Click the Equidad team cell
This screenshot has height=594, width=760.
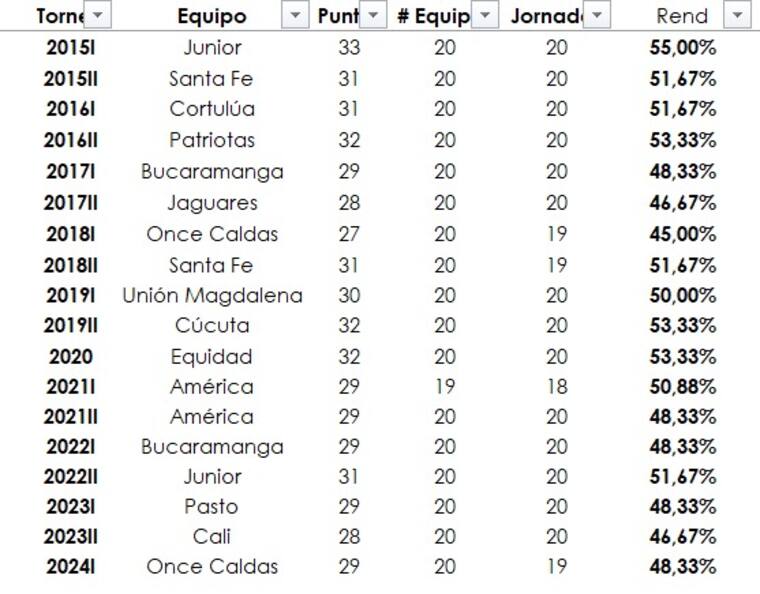click(212, 356)
